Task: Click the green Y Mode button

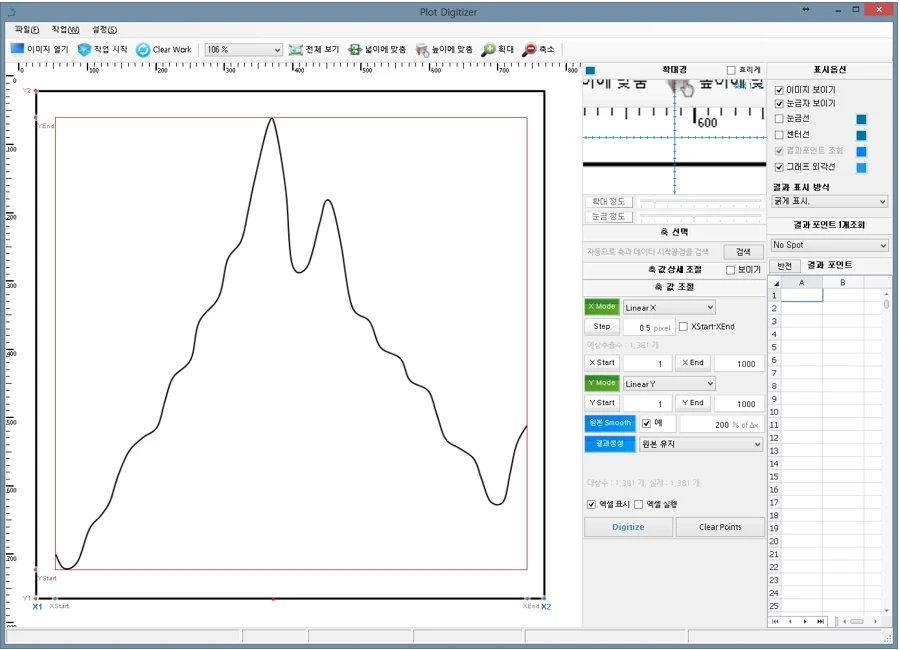Action: 602,383
